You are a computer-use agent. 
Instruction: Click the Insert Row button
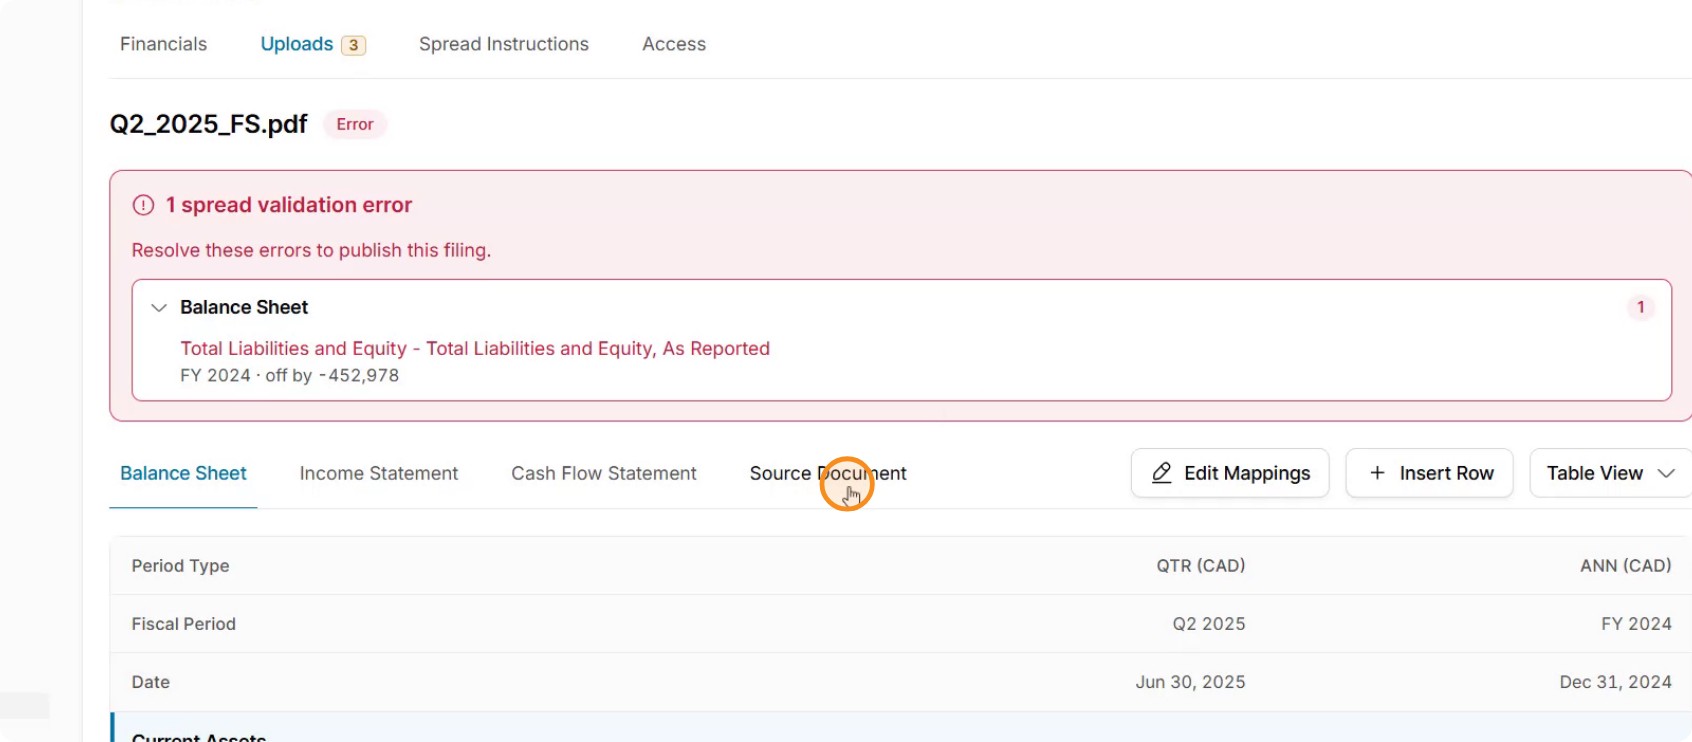click(1429, 473)
